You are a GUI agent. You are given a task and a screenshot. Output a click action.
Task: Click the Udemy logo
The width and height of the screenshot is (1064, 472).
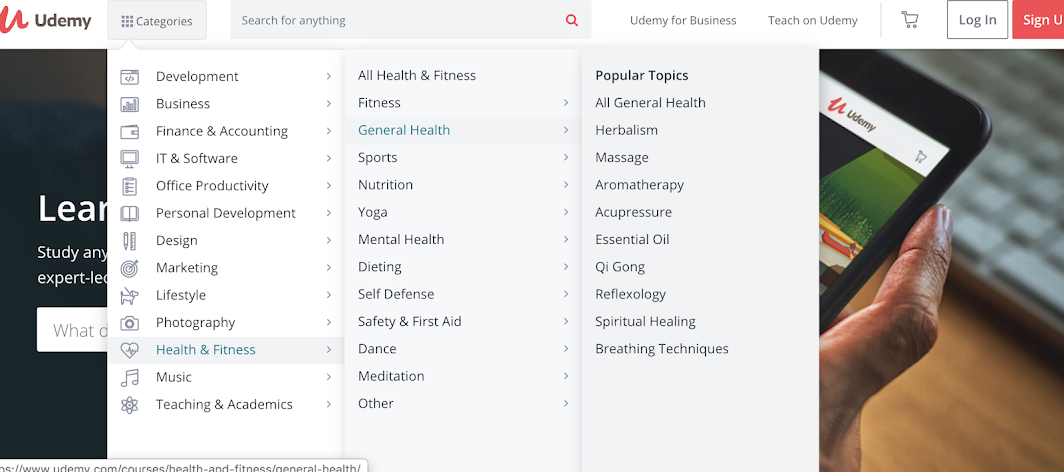pos(45,20)
